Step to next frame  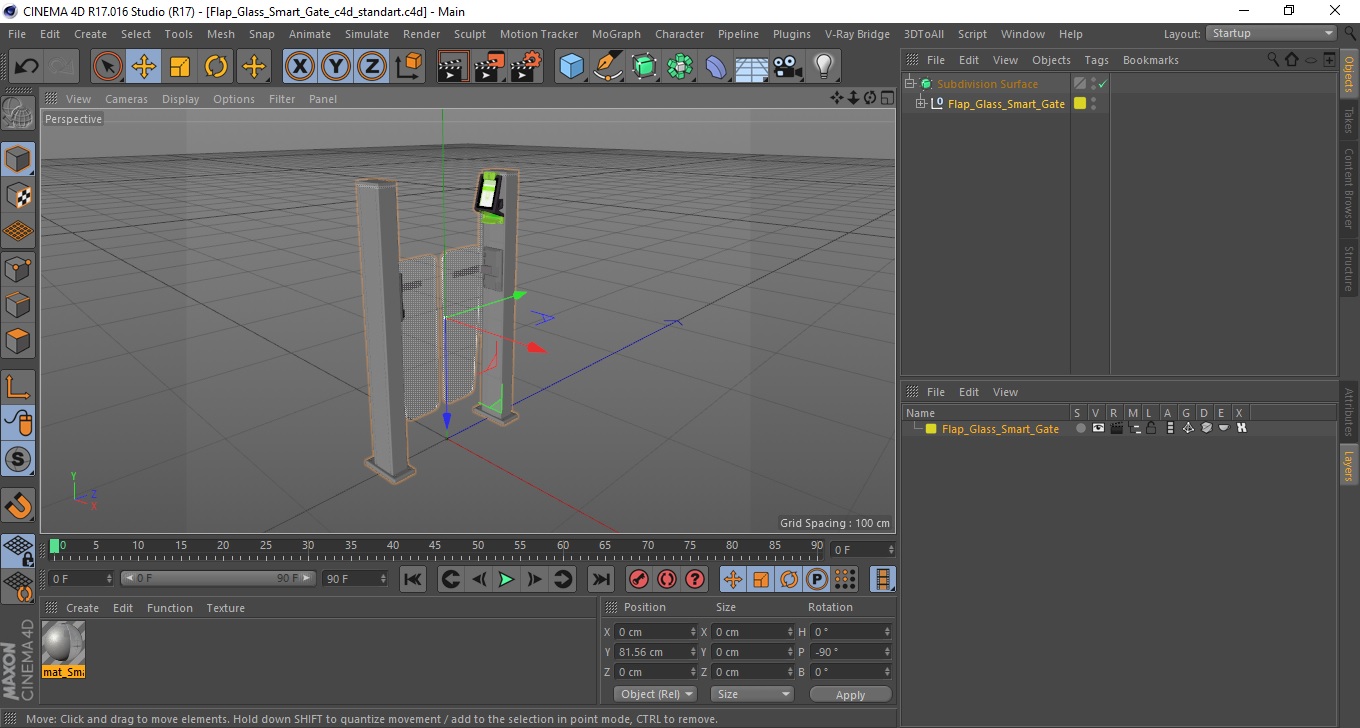pyautogui.click(x=535, y=579)
